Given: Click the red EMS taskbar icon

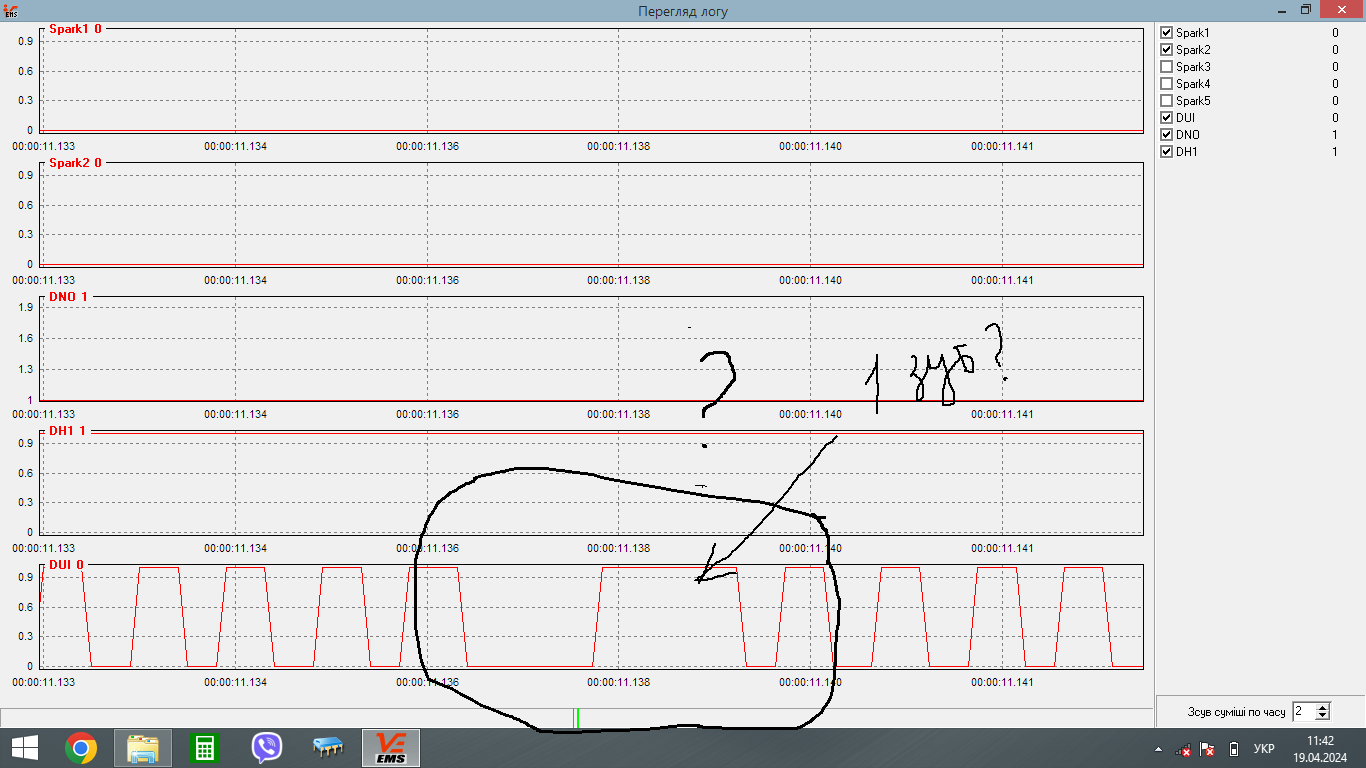Looking at the screenshot, I should click(x=391, y=748).
